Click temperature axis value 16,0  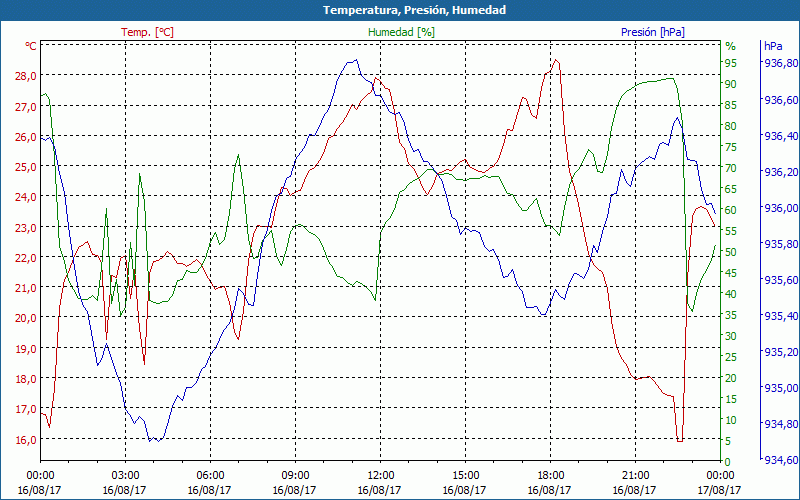coord(26,439)
